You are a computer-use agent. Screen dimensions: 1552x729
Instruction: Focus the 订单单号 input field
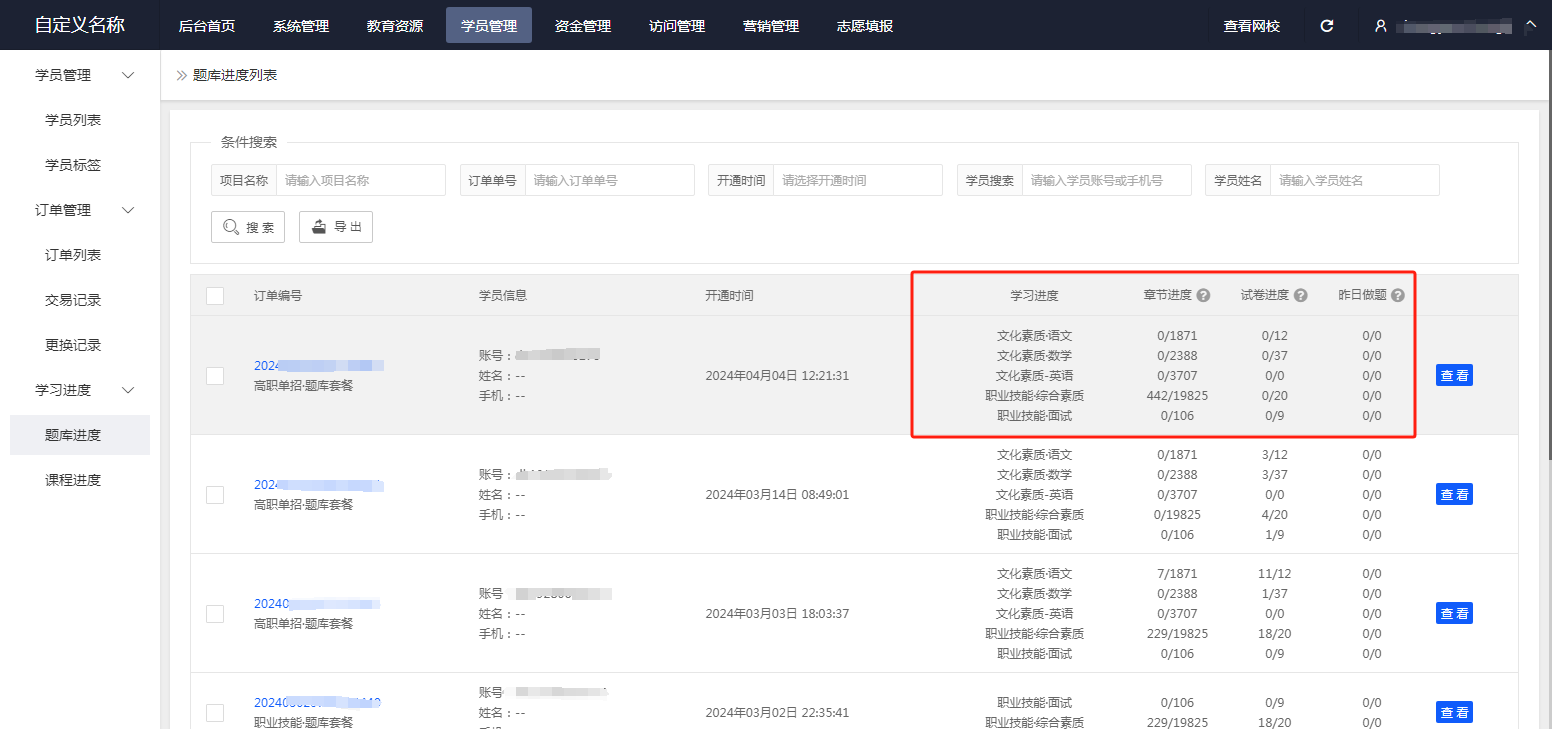click(609, 181)
